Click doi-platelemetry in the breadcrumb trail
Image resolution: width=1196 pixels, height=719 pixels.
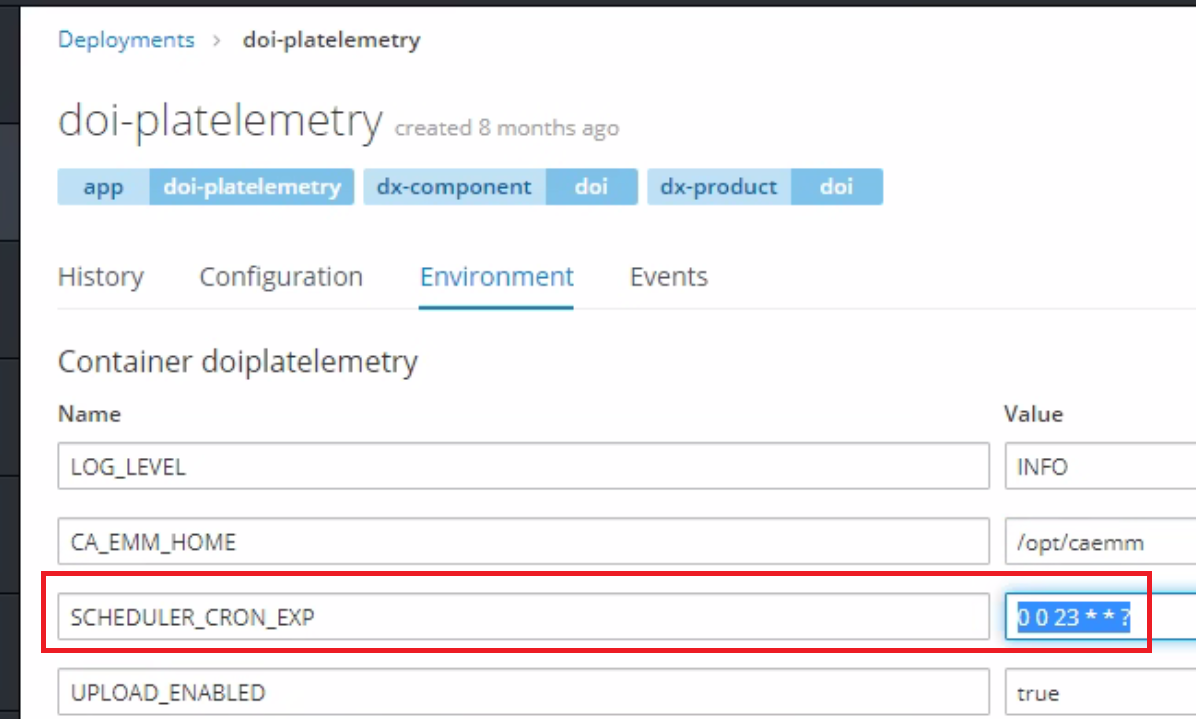point(331,40)
